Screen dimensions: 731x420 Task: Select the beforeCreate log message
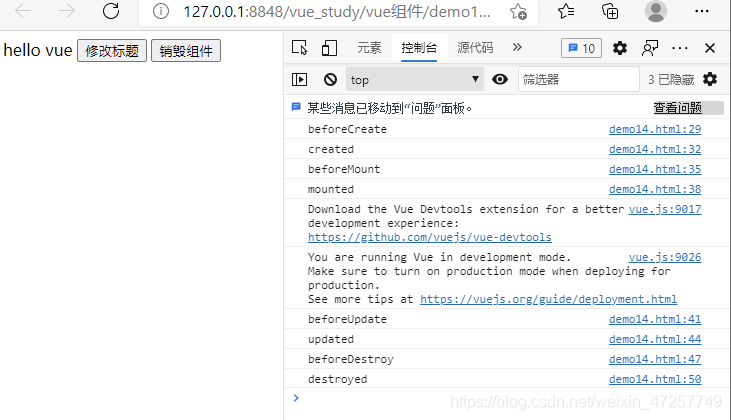[347, 129]
